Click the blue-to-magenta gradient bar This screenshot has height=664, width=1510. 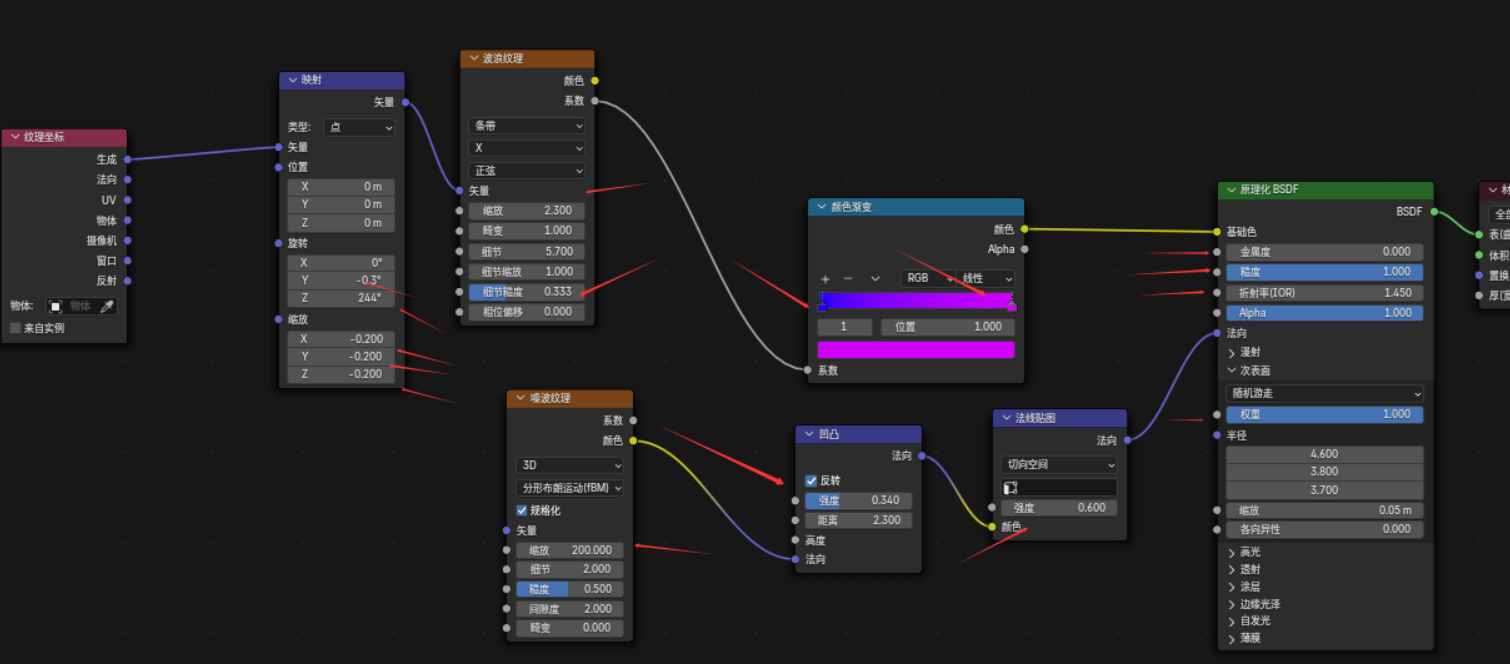917,299
